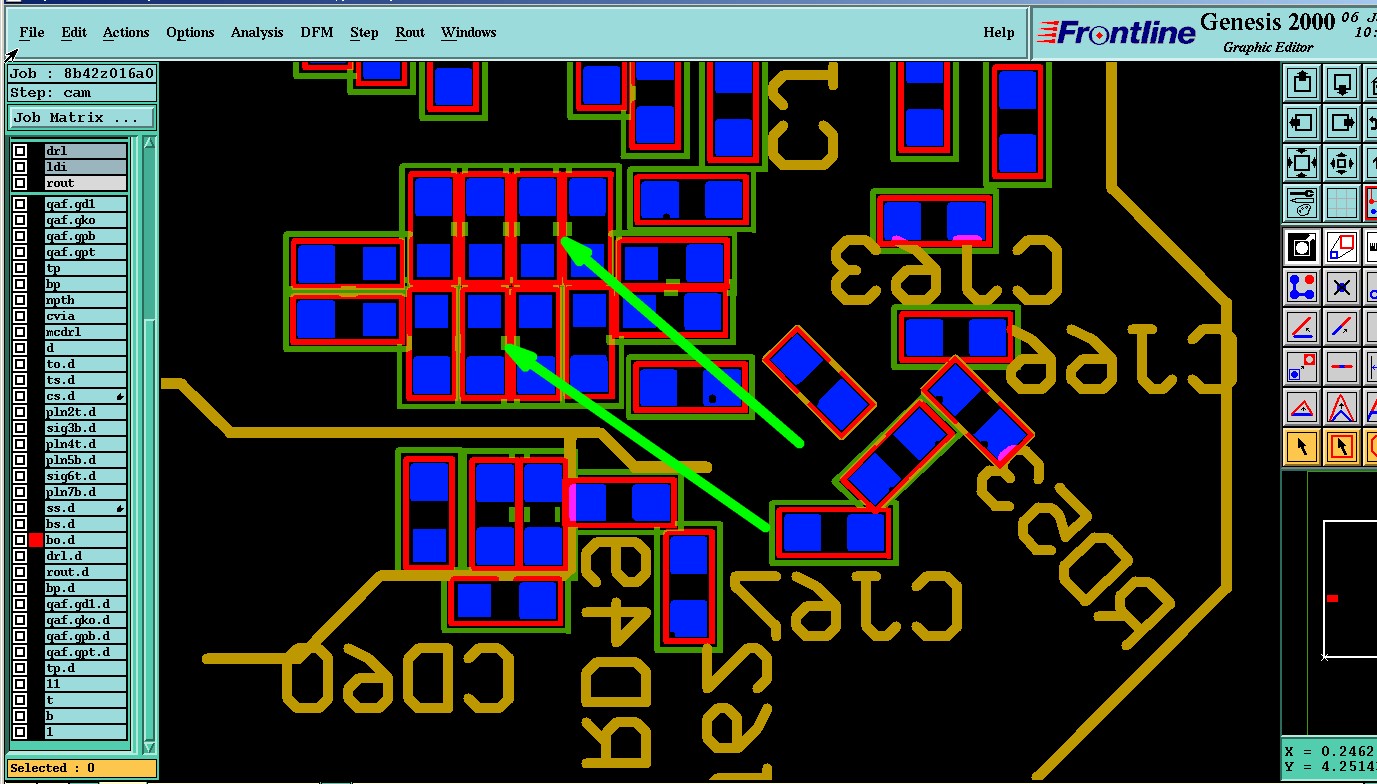Select the red triangle with arrow icon
Image resolution: width=1377 pixels, height=784 pixels.
pos(1302,407)
